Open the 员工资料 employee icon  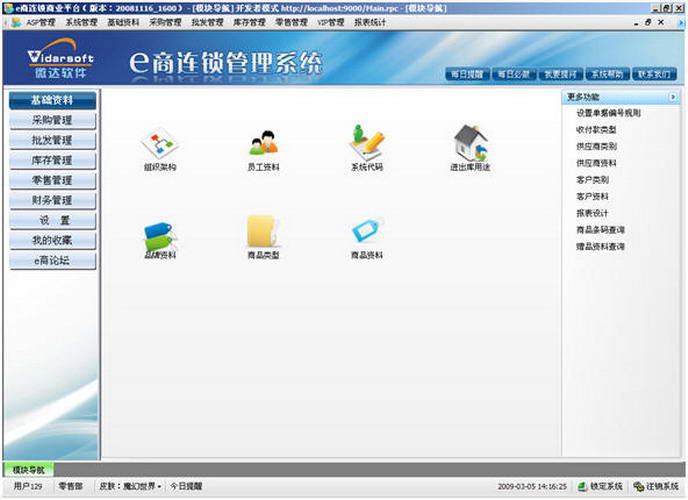click(263, 143)
